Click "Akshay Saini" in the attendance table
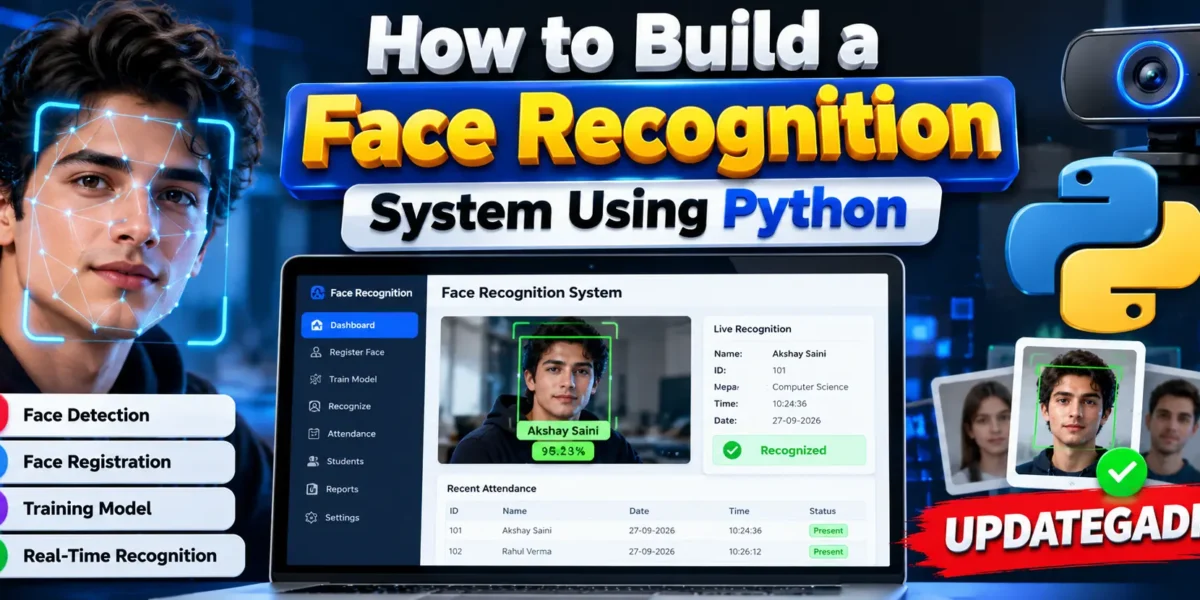The width and height of the screenshot is (1200, 600). (526, 530)
